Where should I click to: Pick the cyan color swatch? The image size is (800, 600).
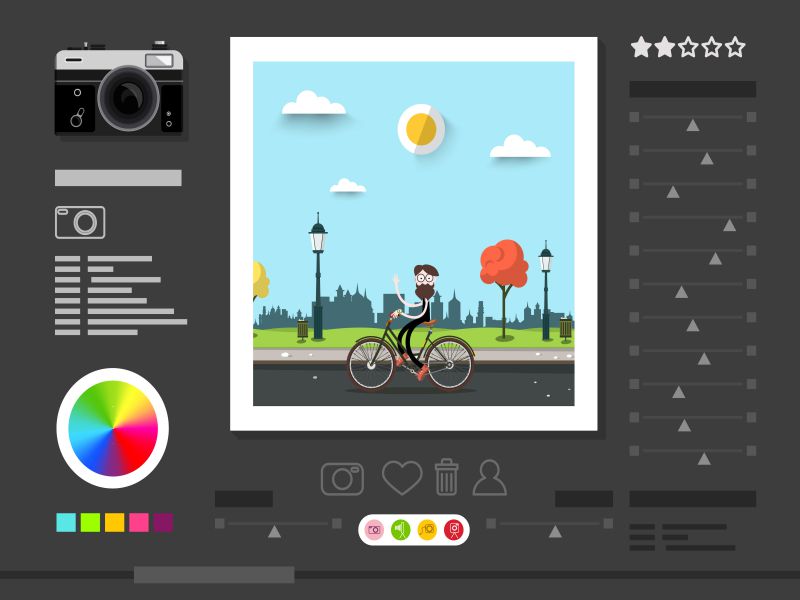point(66,522)
